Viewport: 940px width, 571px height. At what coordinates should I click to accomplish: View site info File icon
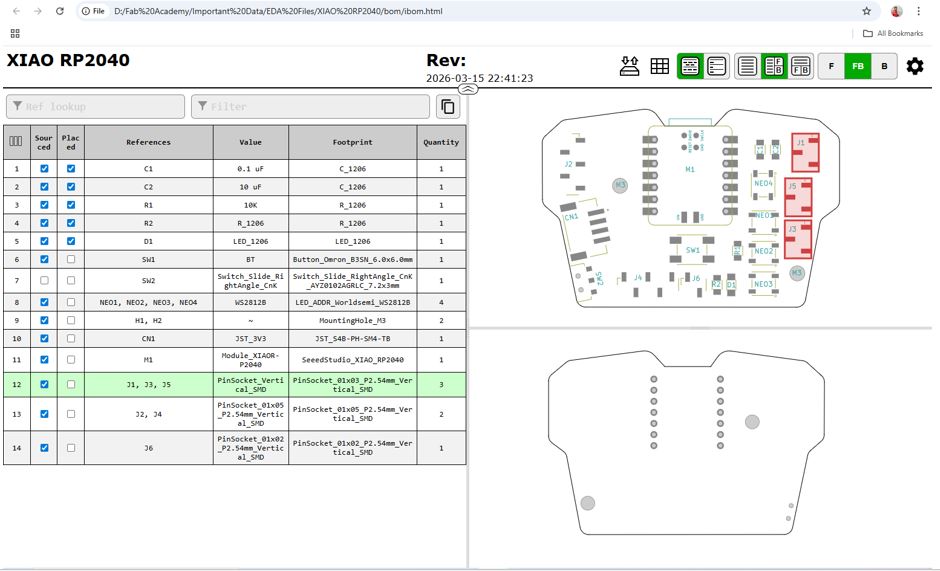tap(93, 11)
